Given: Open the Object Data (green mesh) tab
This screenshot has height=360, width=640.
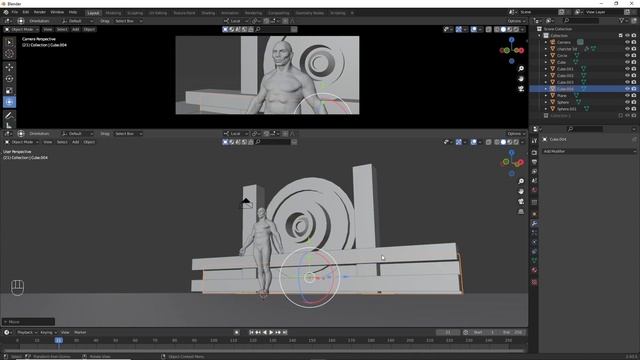Looking at the screenshot, I should 534,261.
